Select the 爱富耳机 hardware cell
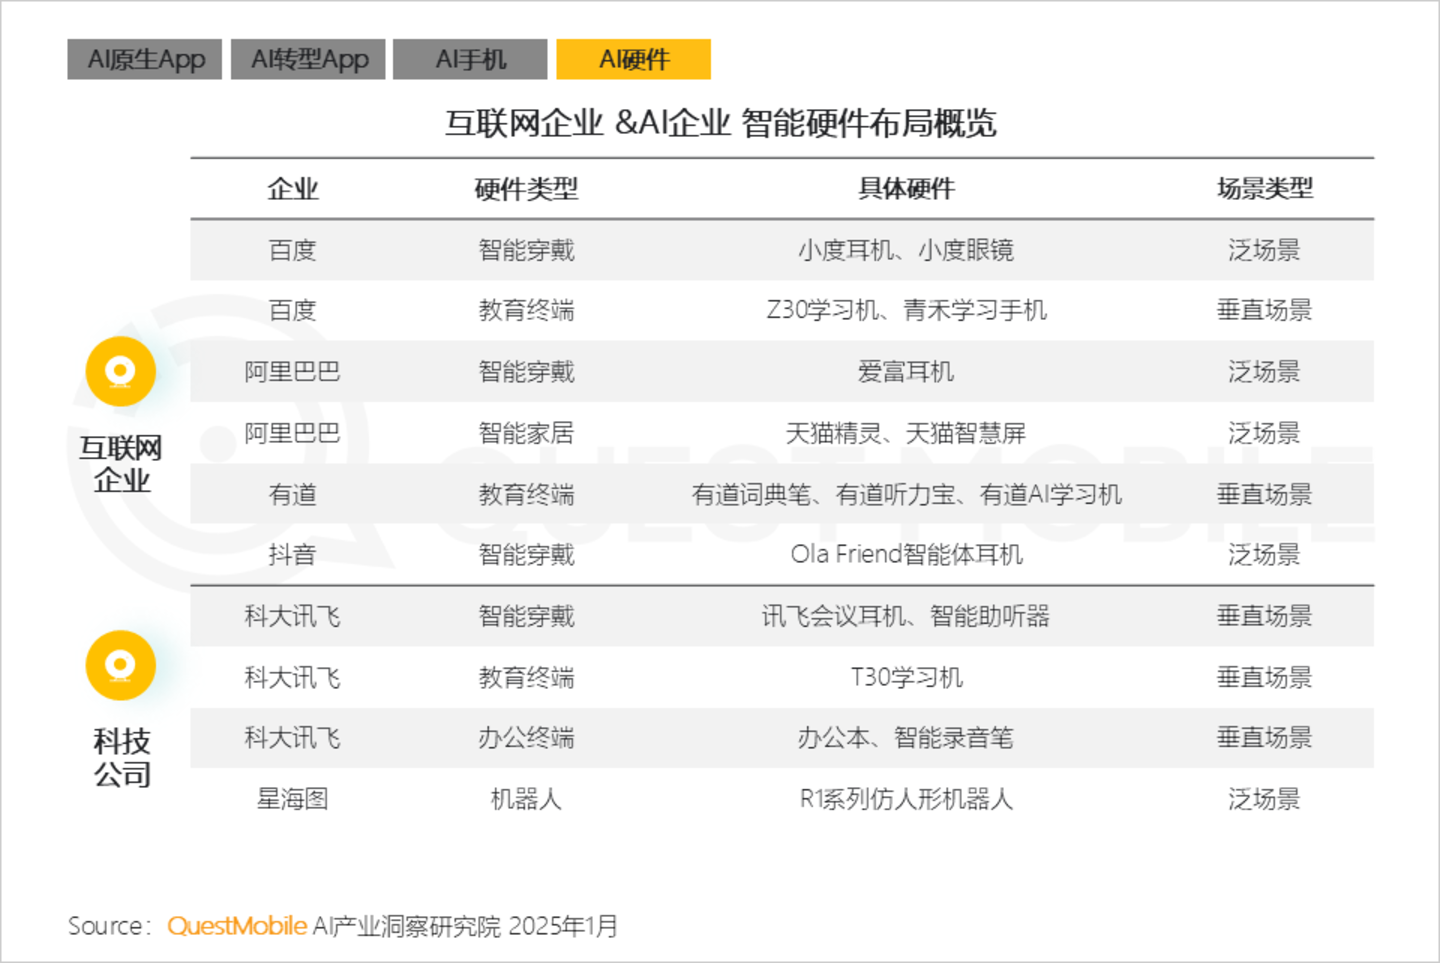The height and width of the screenshot is (963, 1440). [906, 372]
